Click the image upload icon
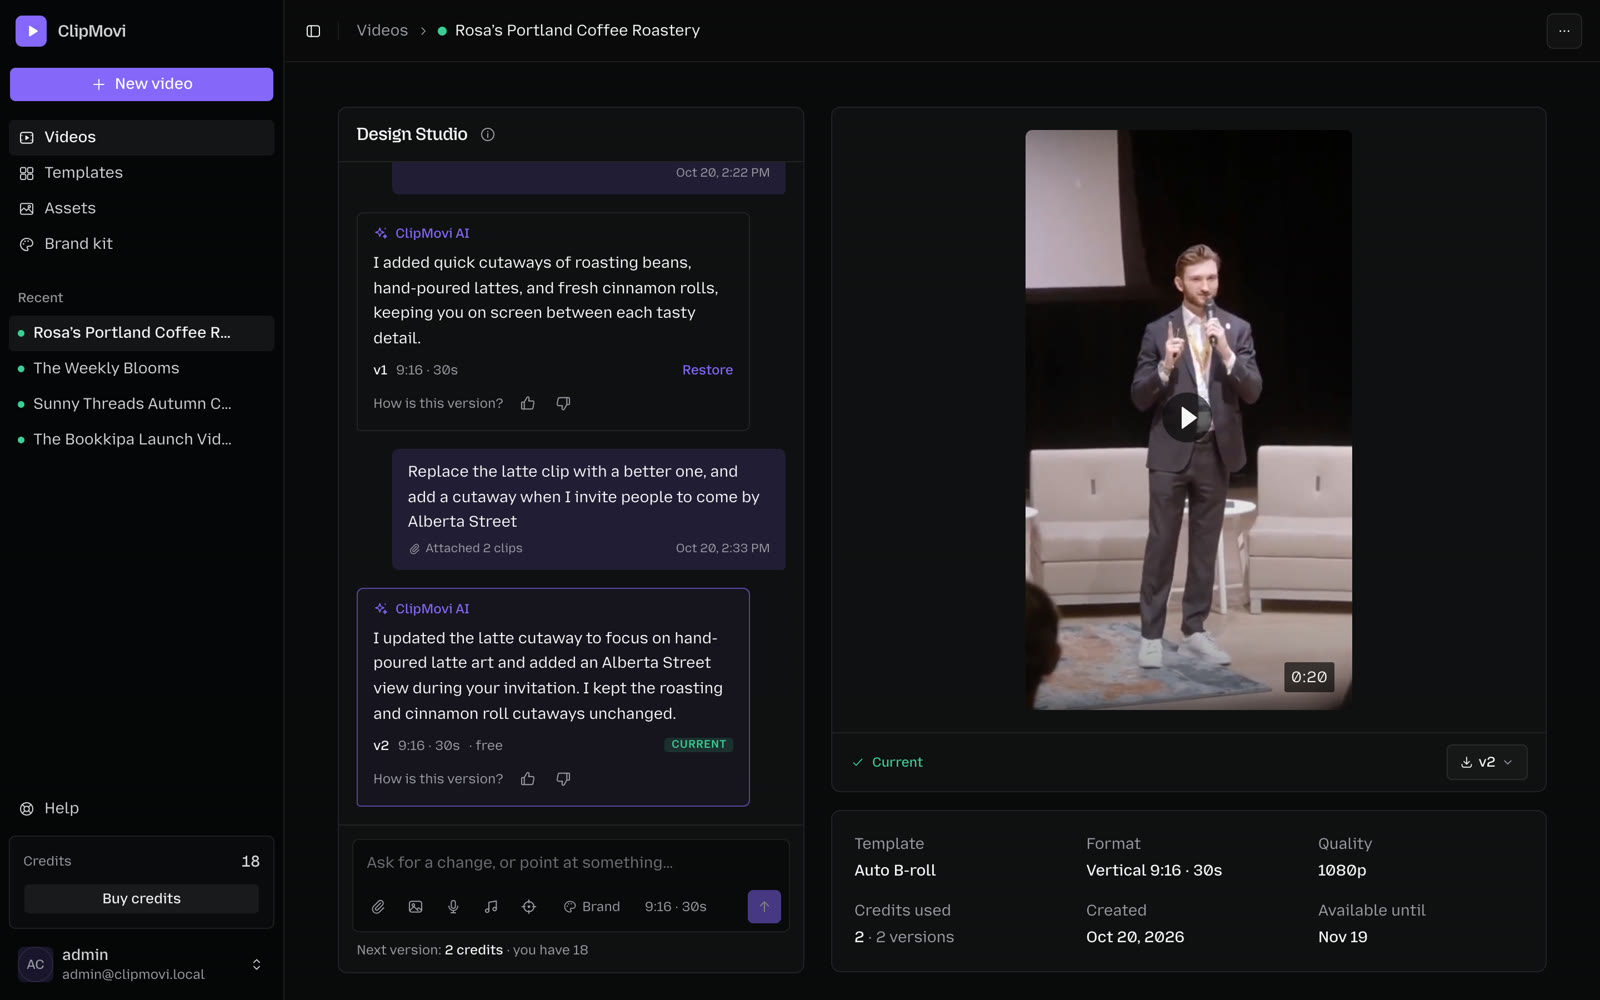 tap(416, 907)
